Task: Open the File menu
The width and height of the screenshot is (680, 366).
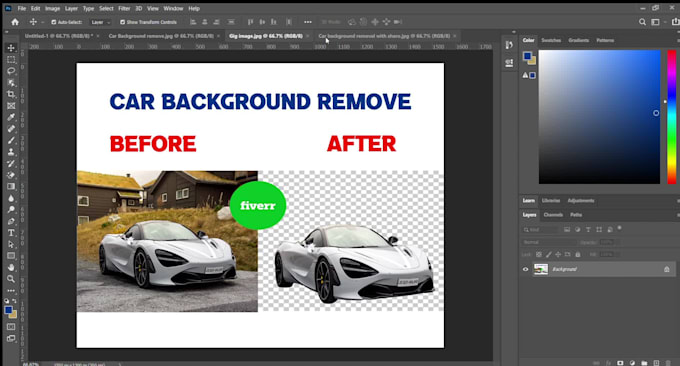Action: click(x=22, y=8)
